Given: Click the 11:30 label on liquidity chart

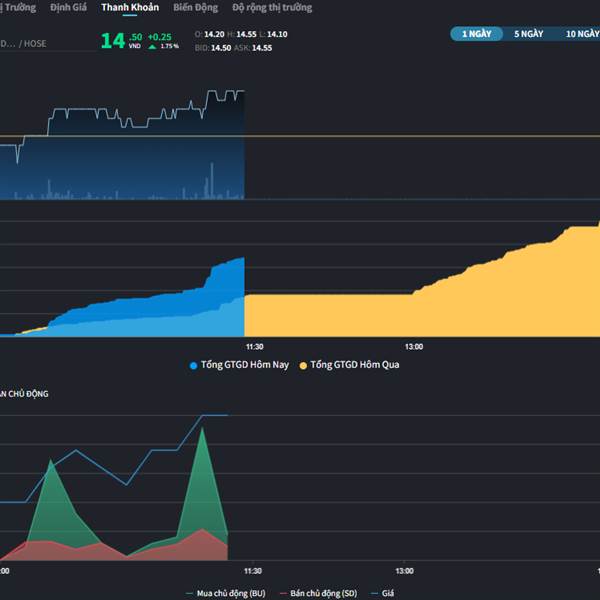Looking at the screenshot, I should [254, 347].
